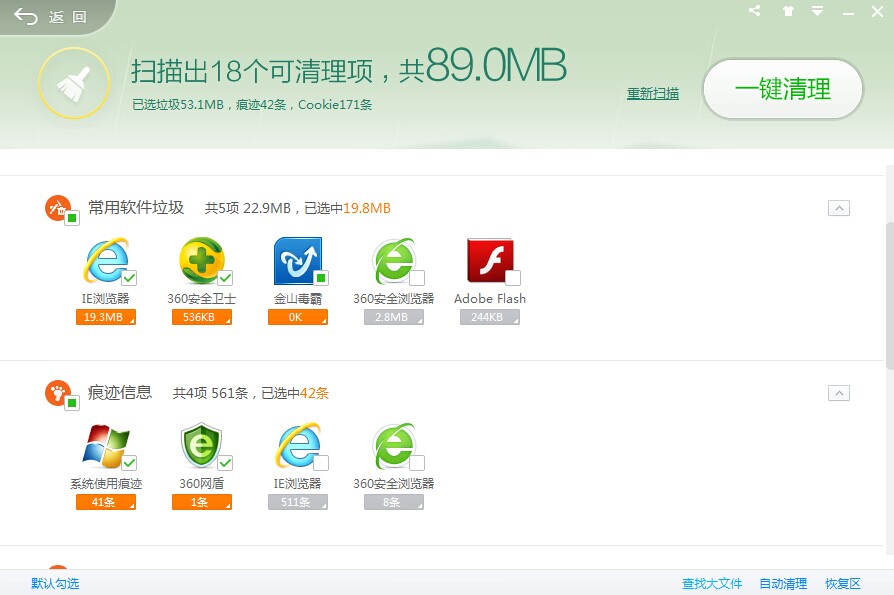Click the 已选垃圾53.1MB summary text
894x595 pixels.
click(x=178, y=105)
